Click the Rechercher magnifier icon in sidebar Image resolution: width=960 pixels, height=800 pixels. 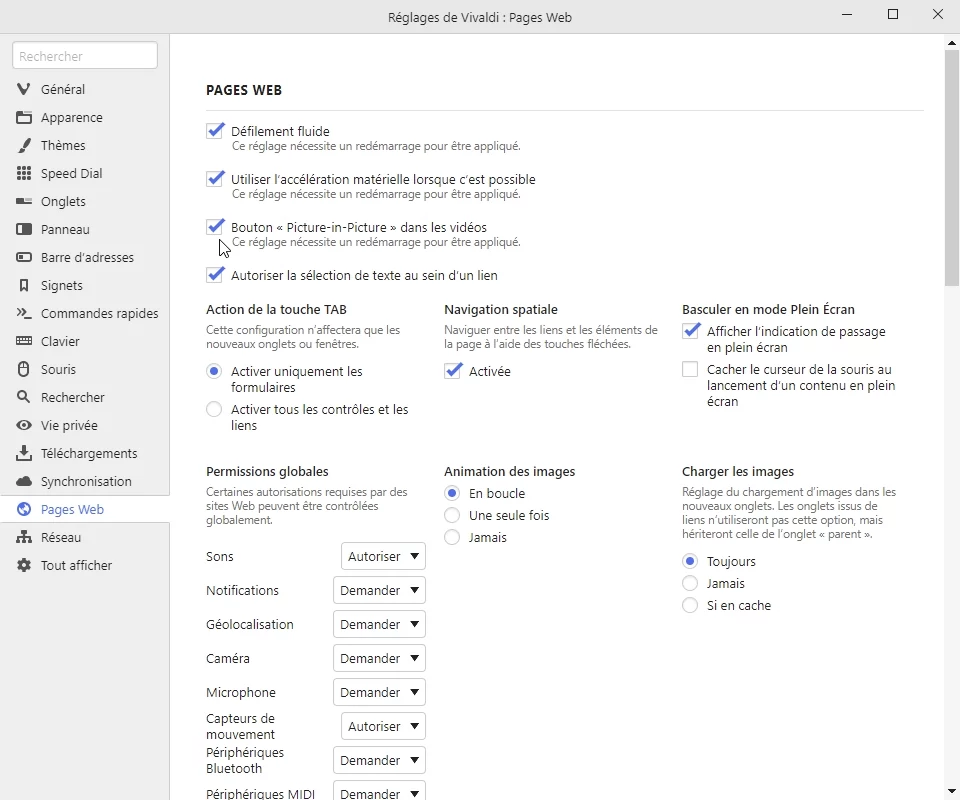[23, 397]
